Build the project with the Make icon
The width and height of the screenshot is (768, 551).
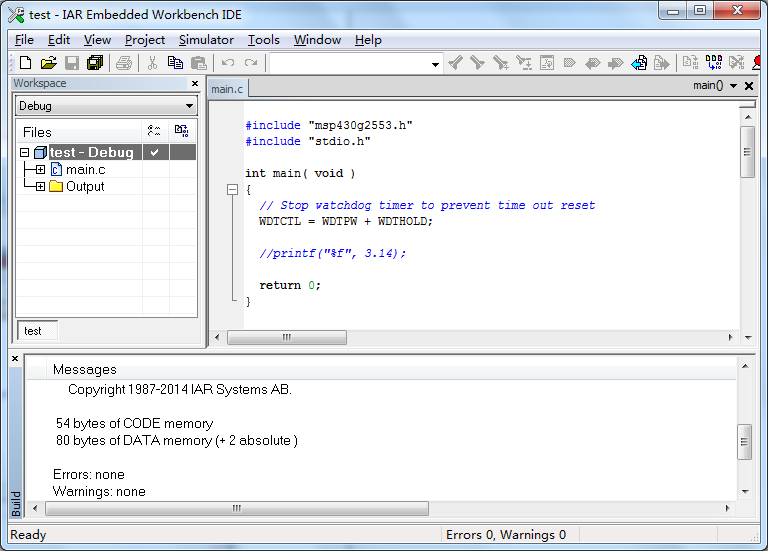tap(714, 63)
